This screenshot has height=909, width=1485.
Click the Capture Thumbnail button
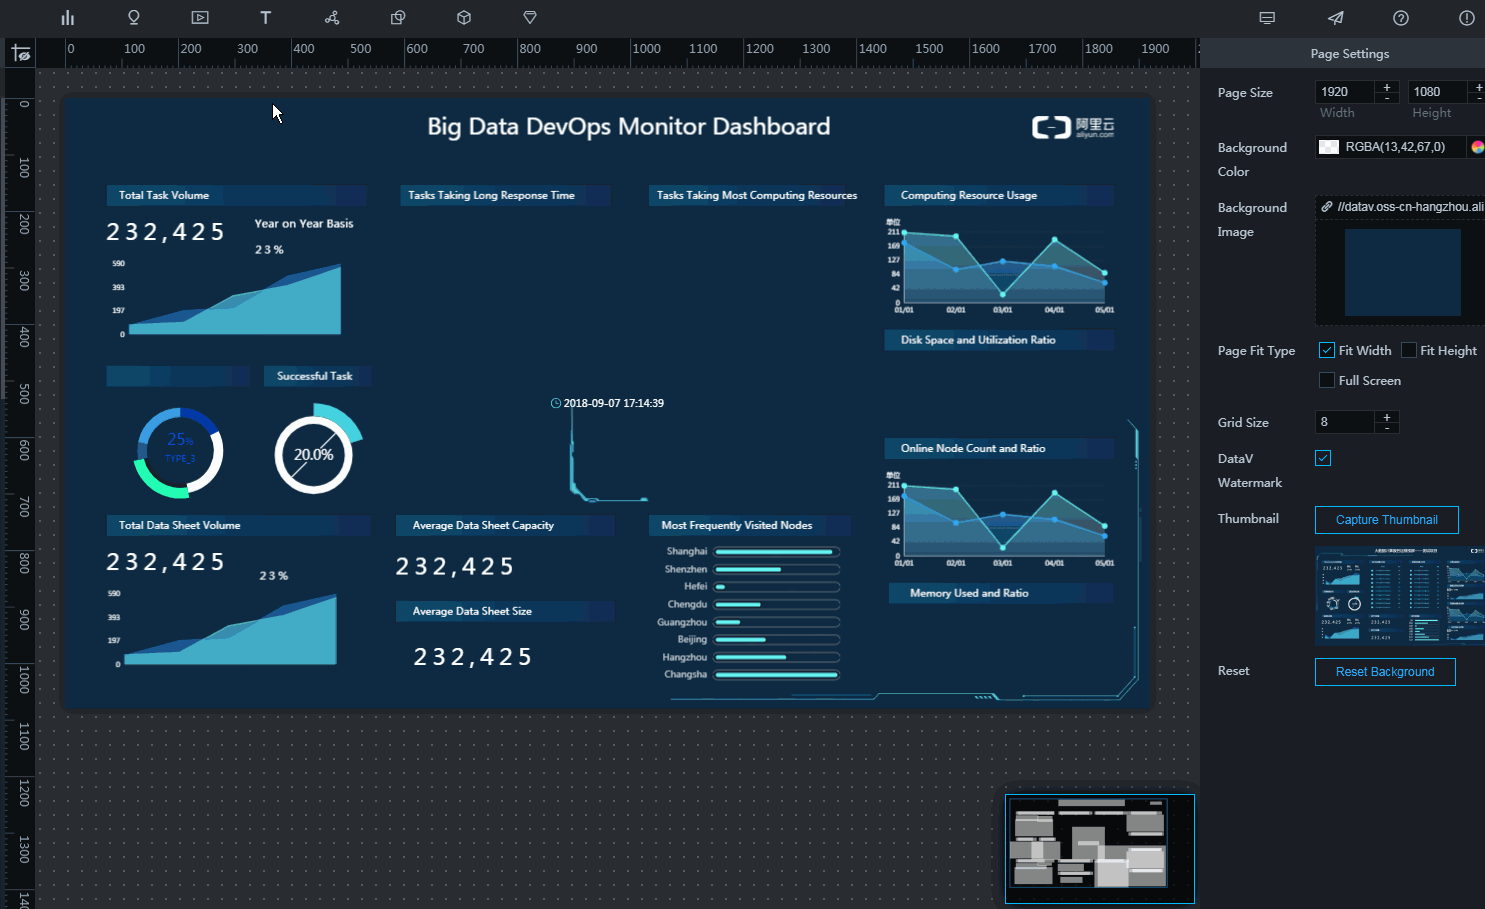(x=1386, y=520)
